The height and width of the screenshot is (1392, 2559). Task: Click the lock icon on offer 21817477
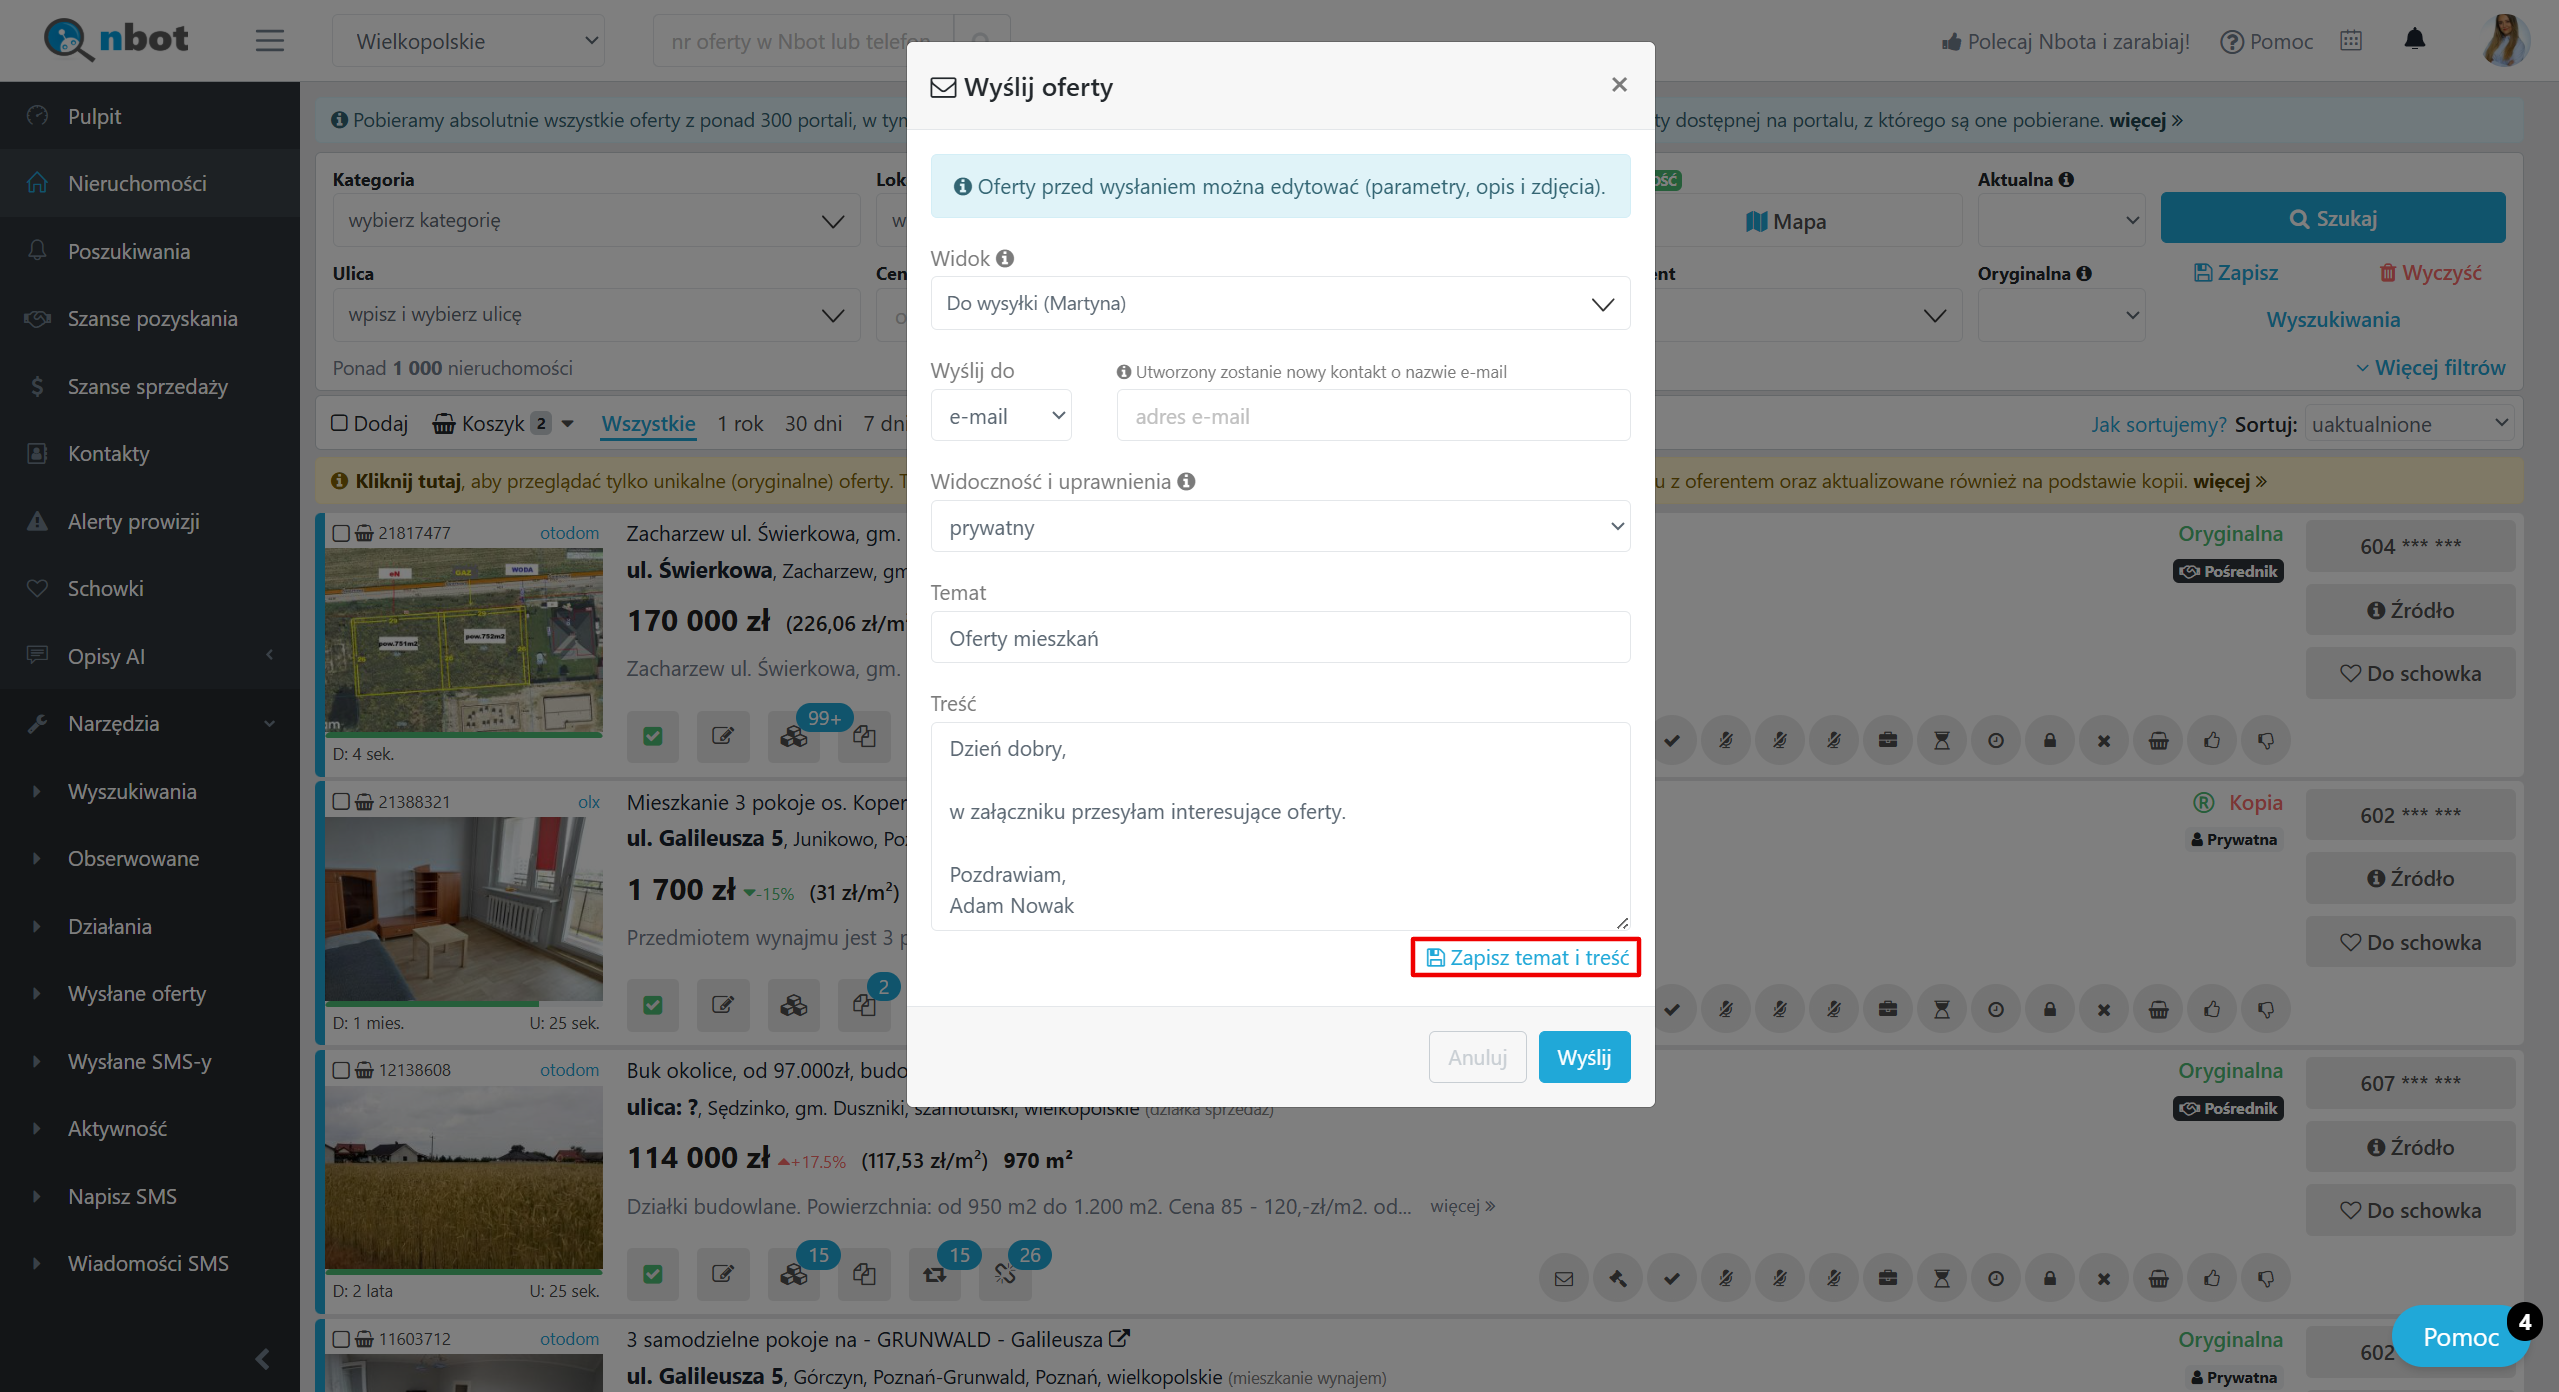point(2049,741)
